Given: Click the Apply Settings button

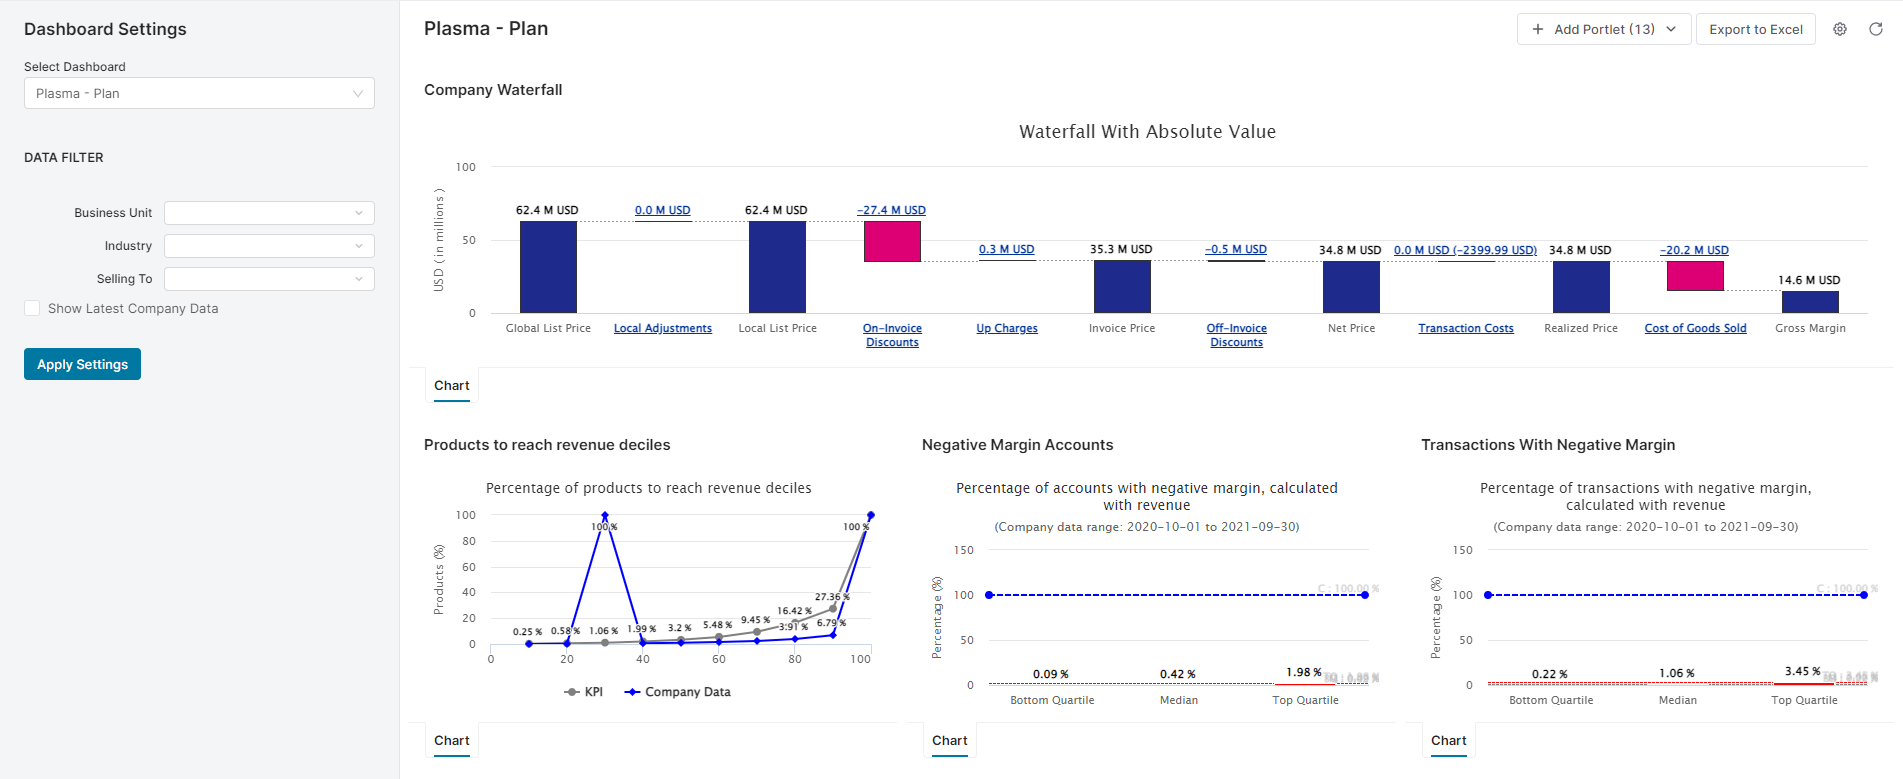Looking at the screenshot, I should (82, 364).
